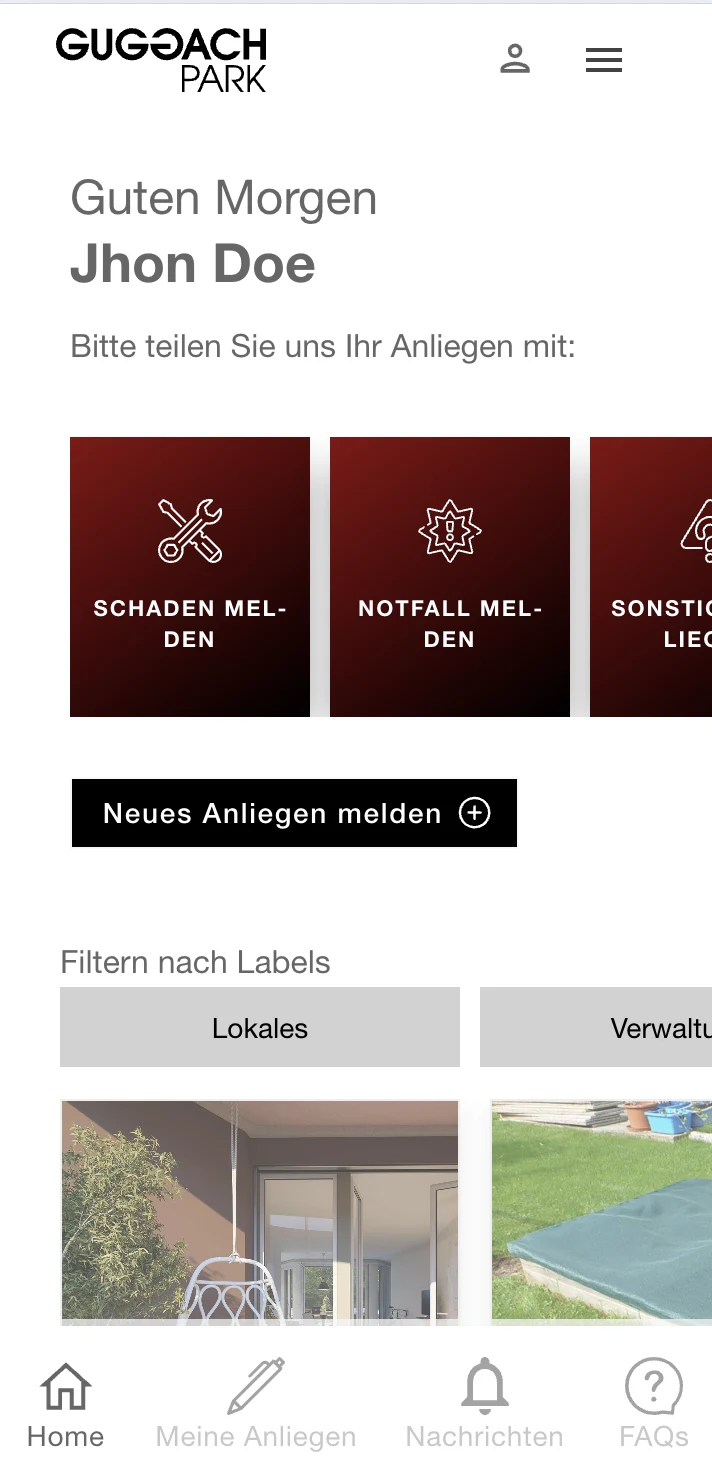Select the Sonstiges Anliegen card
This screenshot has height=1472, width=712.
click(x=651, y=577)
